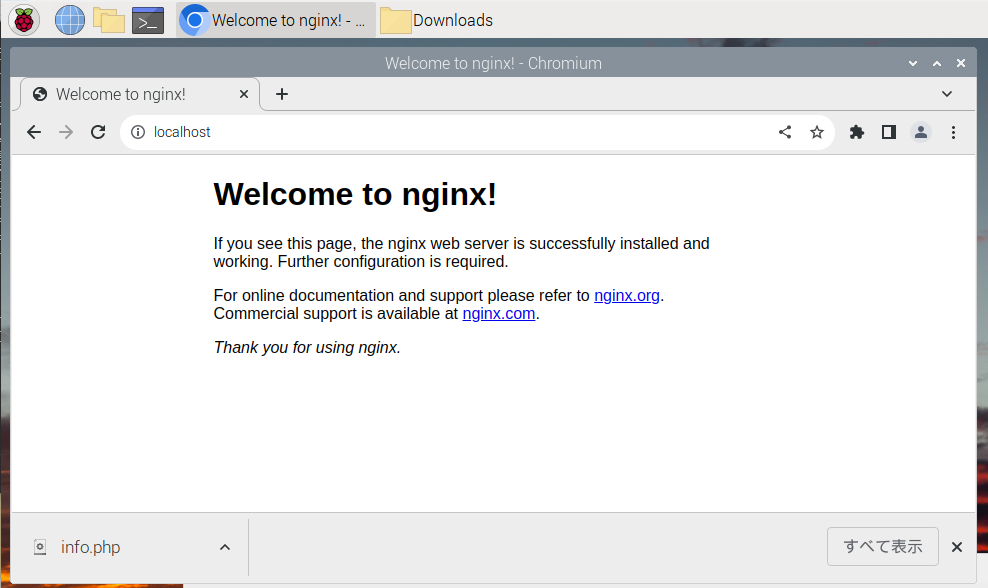Open the site information icon

[x=138, y=132]
